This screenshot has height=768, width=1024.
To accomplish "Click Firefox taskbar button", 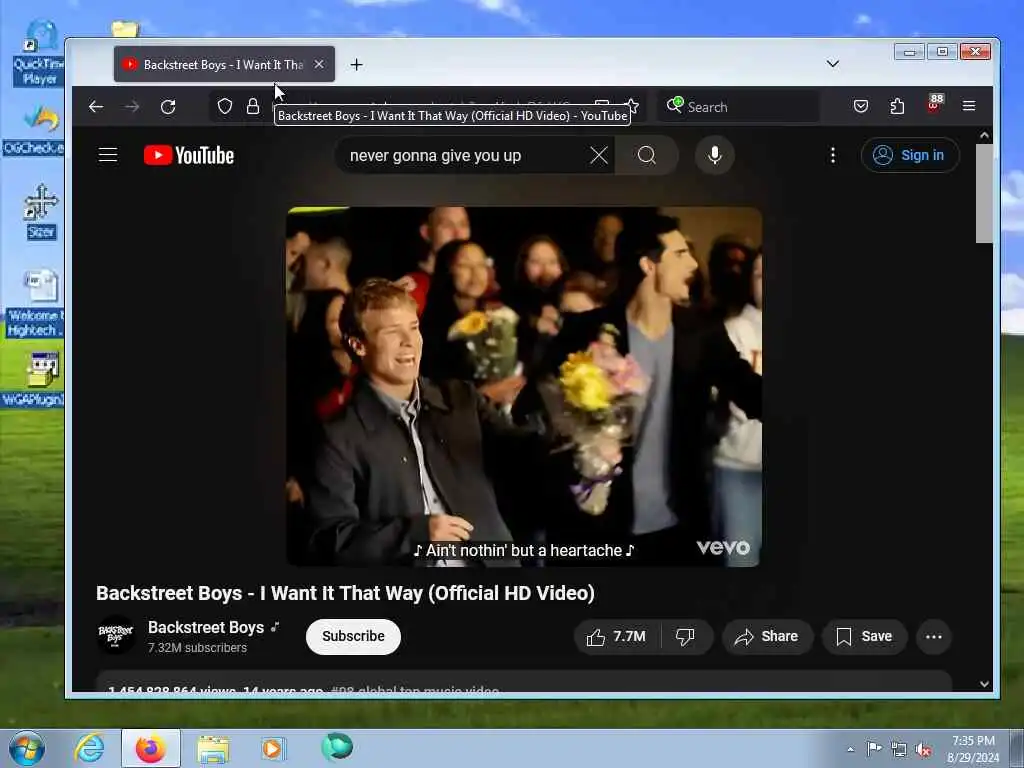I will point(151,748).
